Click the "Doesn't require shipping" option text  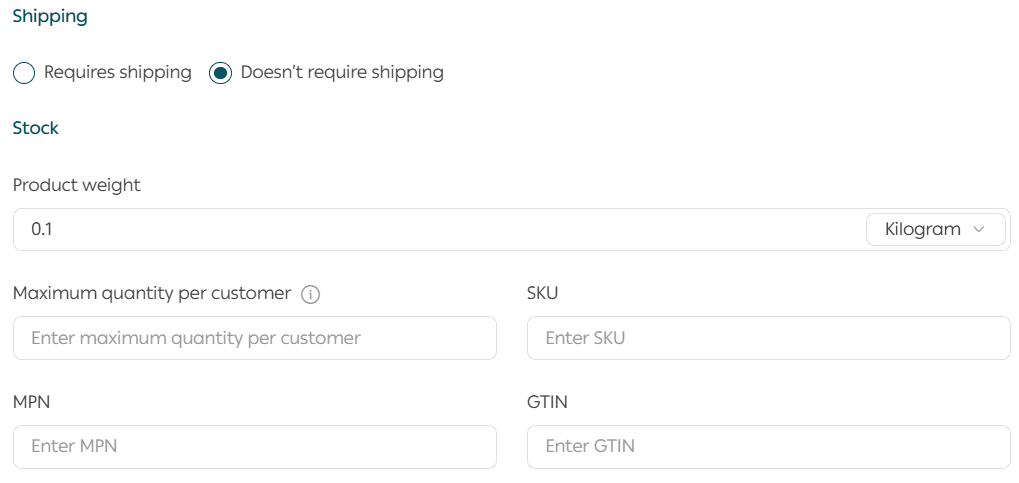coord(342,72)
